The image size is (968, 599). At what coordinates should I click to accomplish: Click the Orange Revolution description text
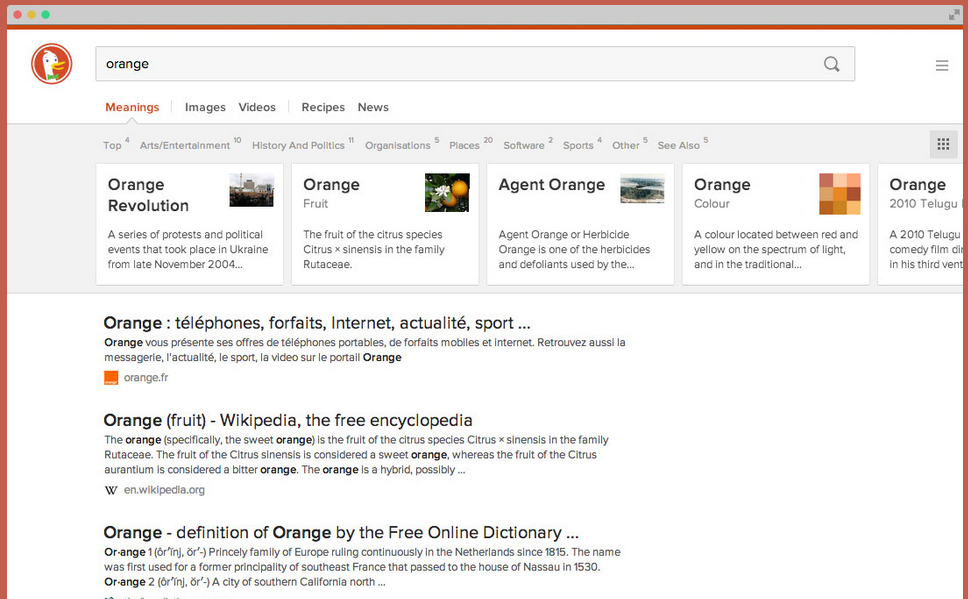pos(188,249)
